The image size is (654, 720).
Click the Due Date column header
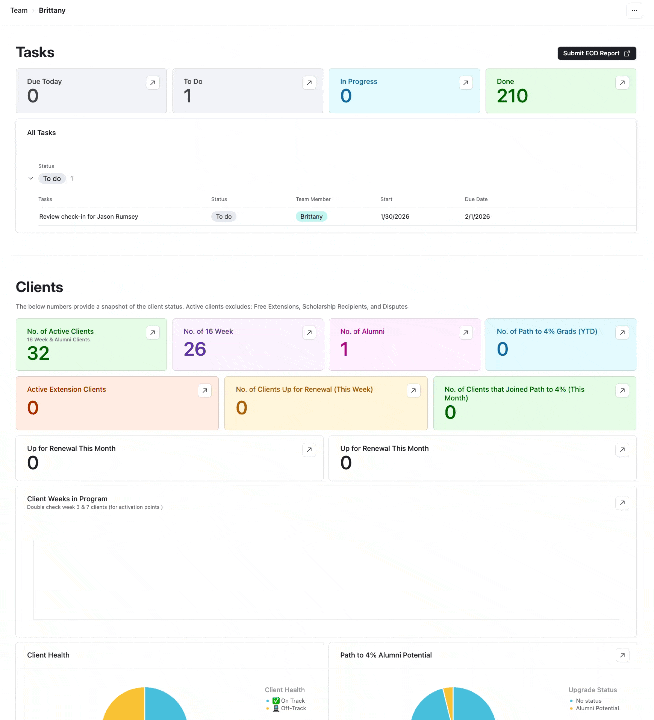(x=476, y=199)
